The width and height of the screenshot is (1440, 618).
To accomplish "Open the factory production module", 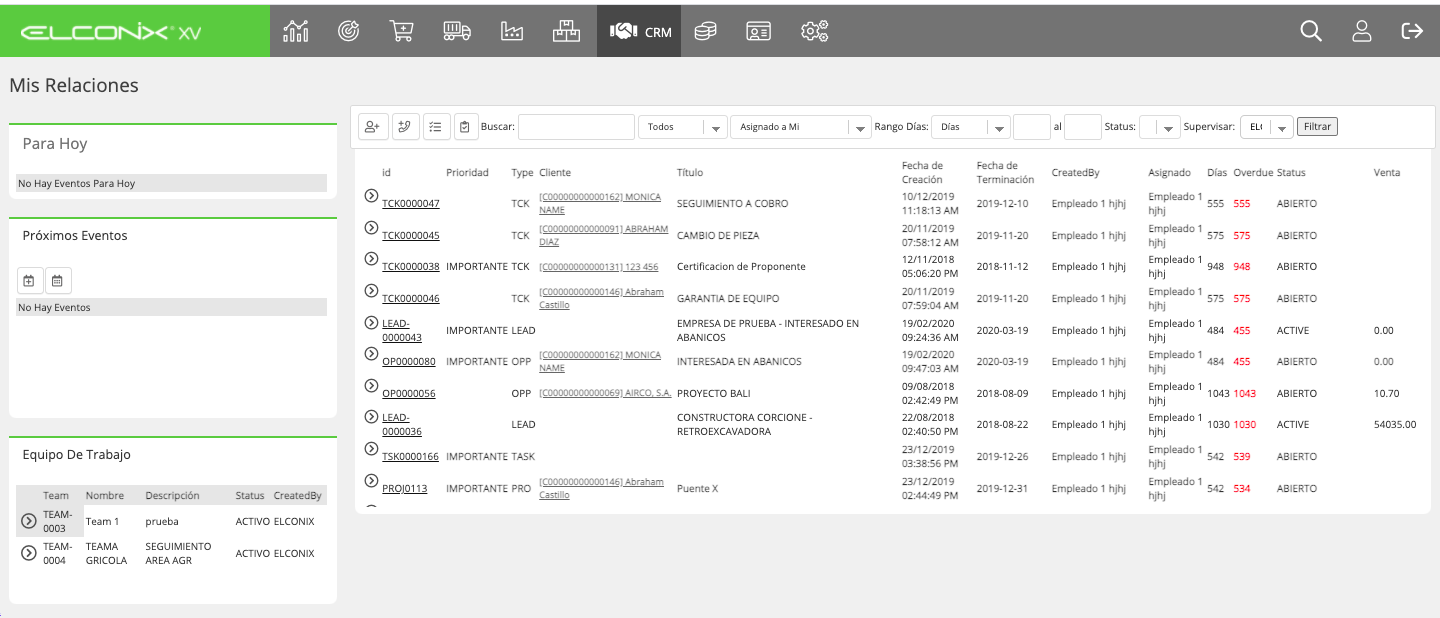I will (x=512, y=31).
